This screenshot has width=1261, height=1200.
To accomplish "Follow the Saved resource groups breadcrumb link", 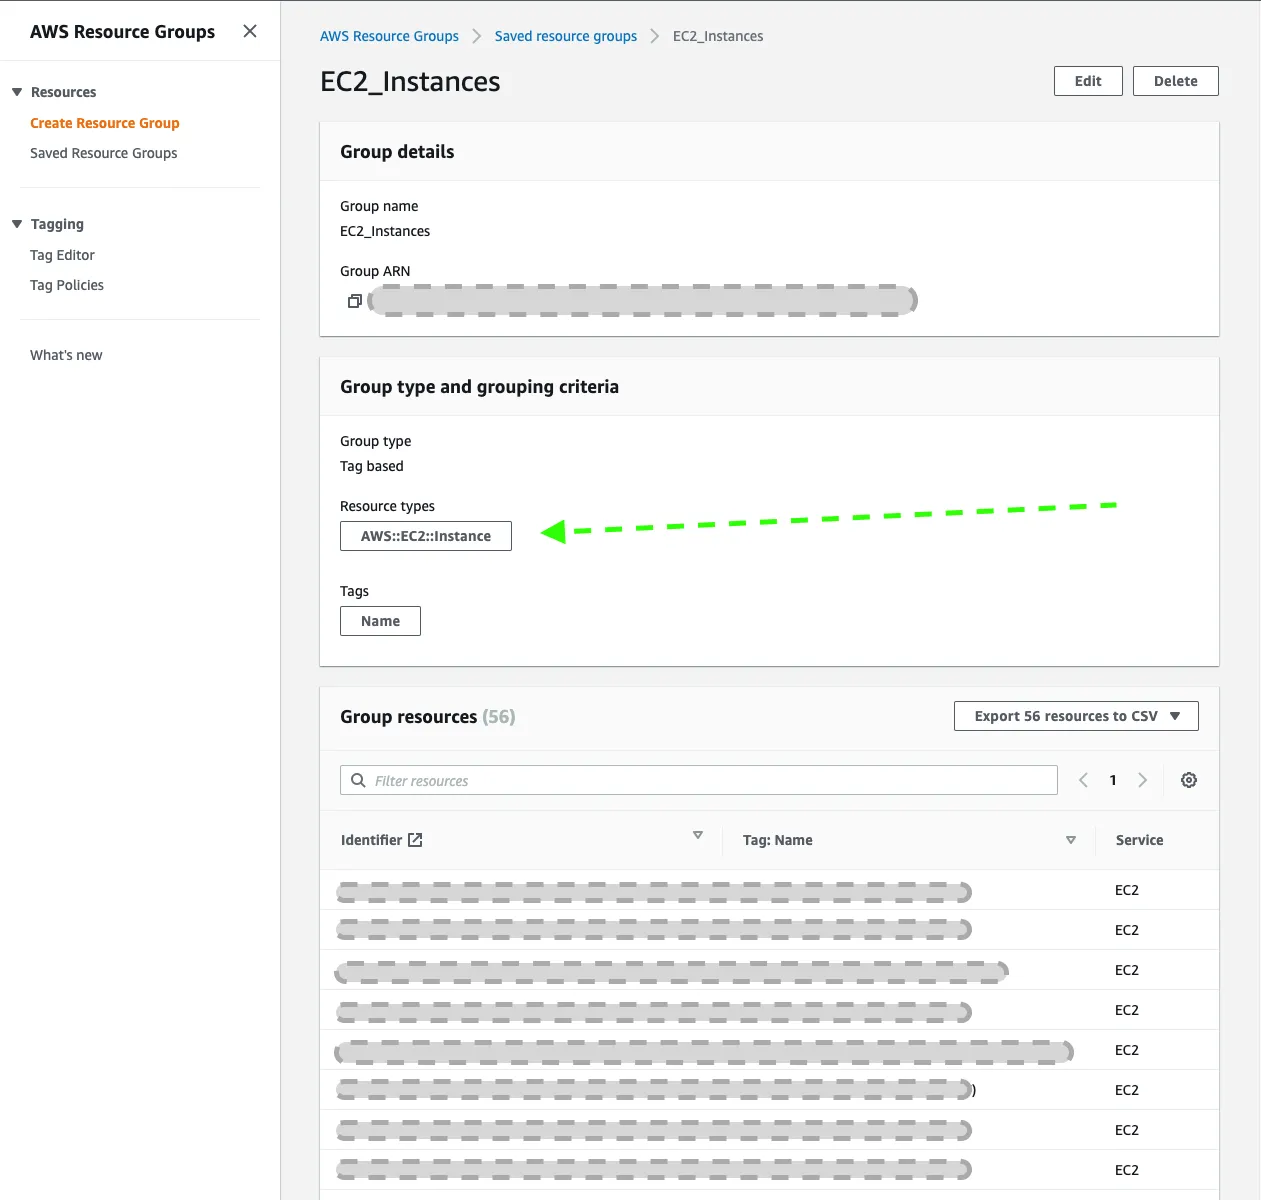I will coord(565,36).
